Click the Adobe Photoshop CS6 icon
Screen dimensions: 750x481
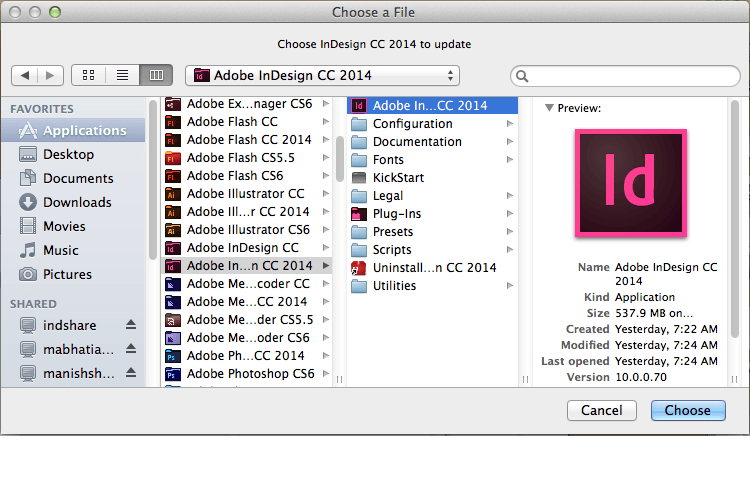(173, 374)
